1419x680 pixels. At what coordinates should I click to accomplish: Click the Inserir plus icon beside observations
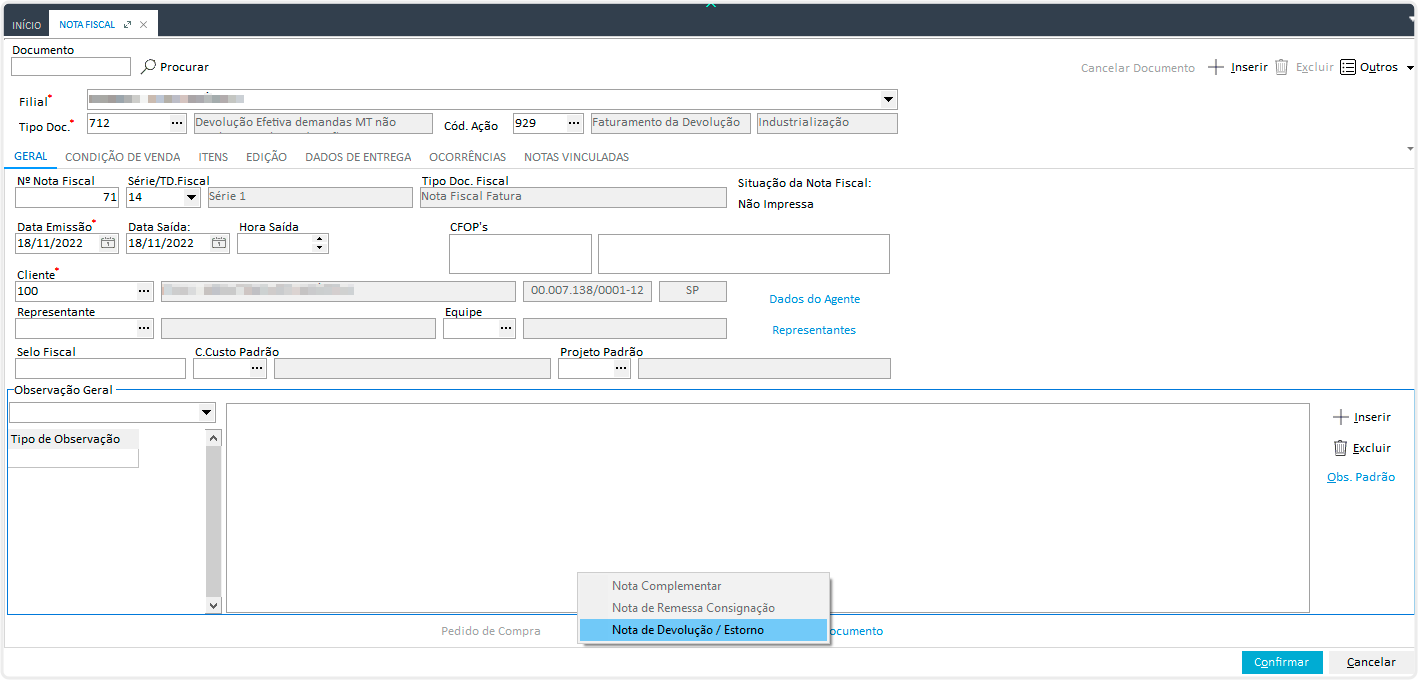[1341, 417]
